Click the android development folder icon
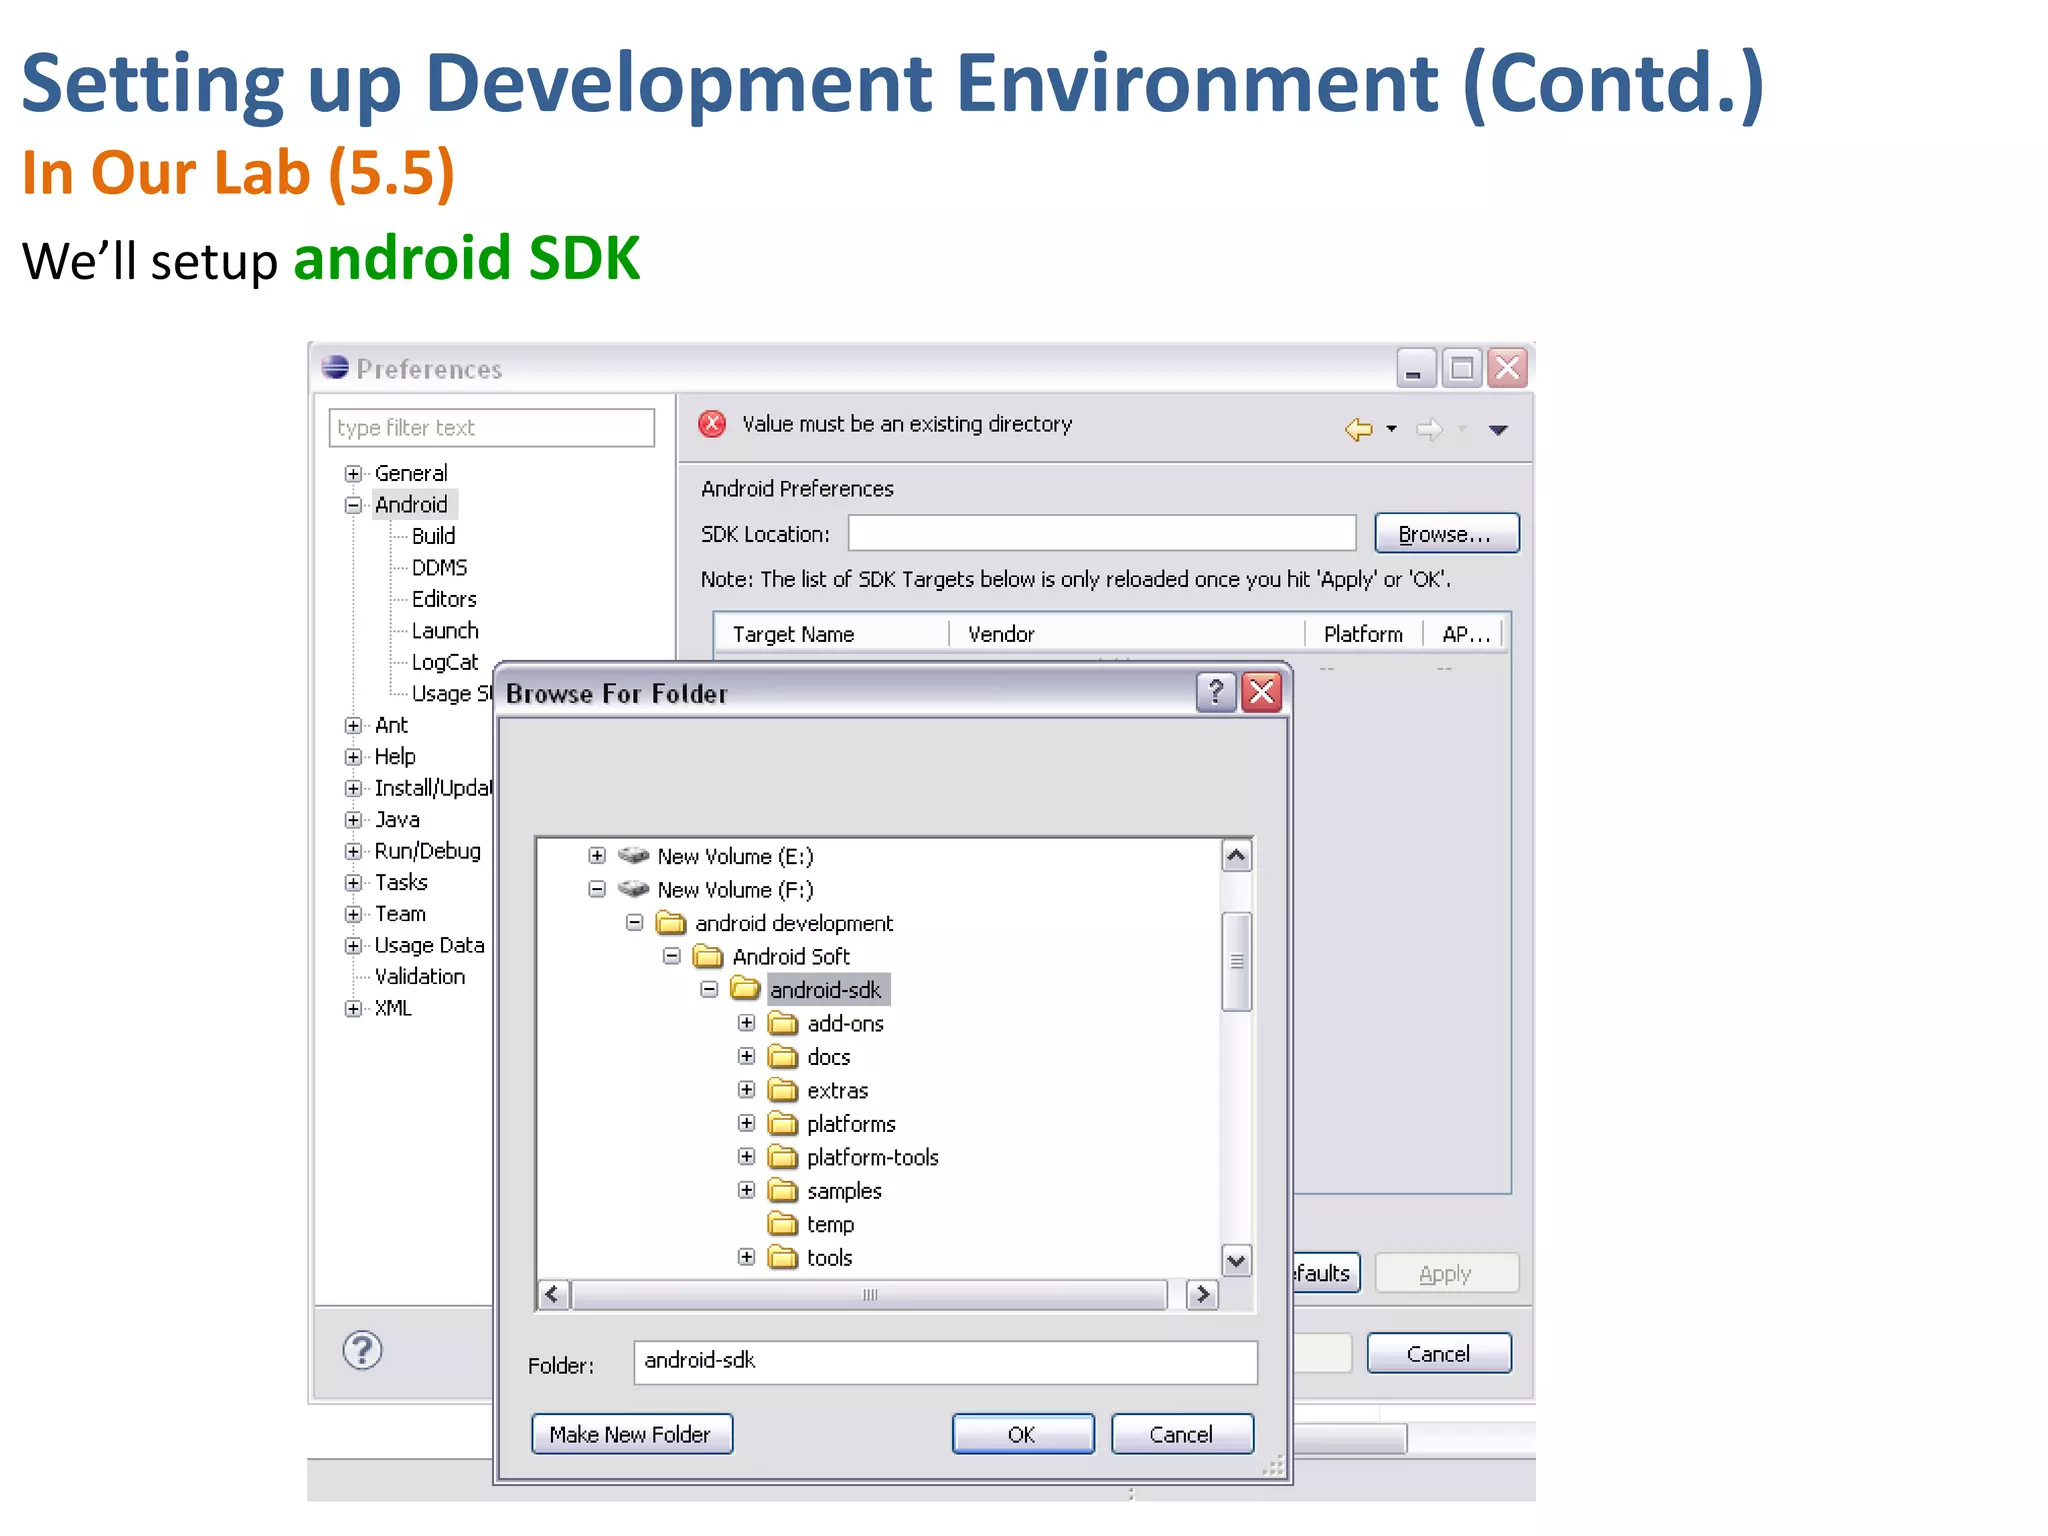This screenshot has height=1536, width=2048. pyautogui.click(x=671, y=922)
